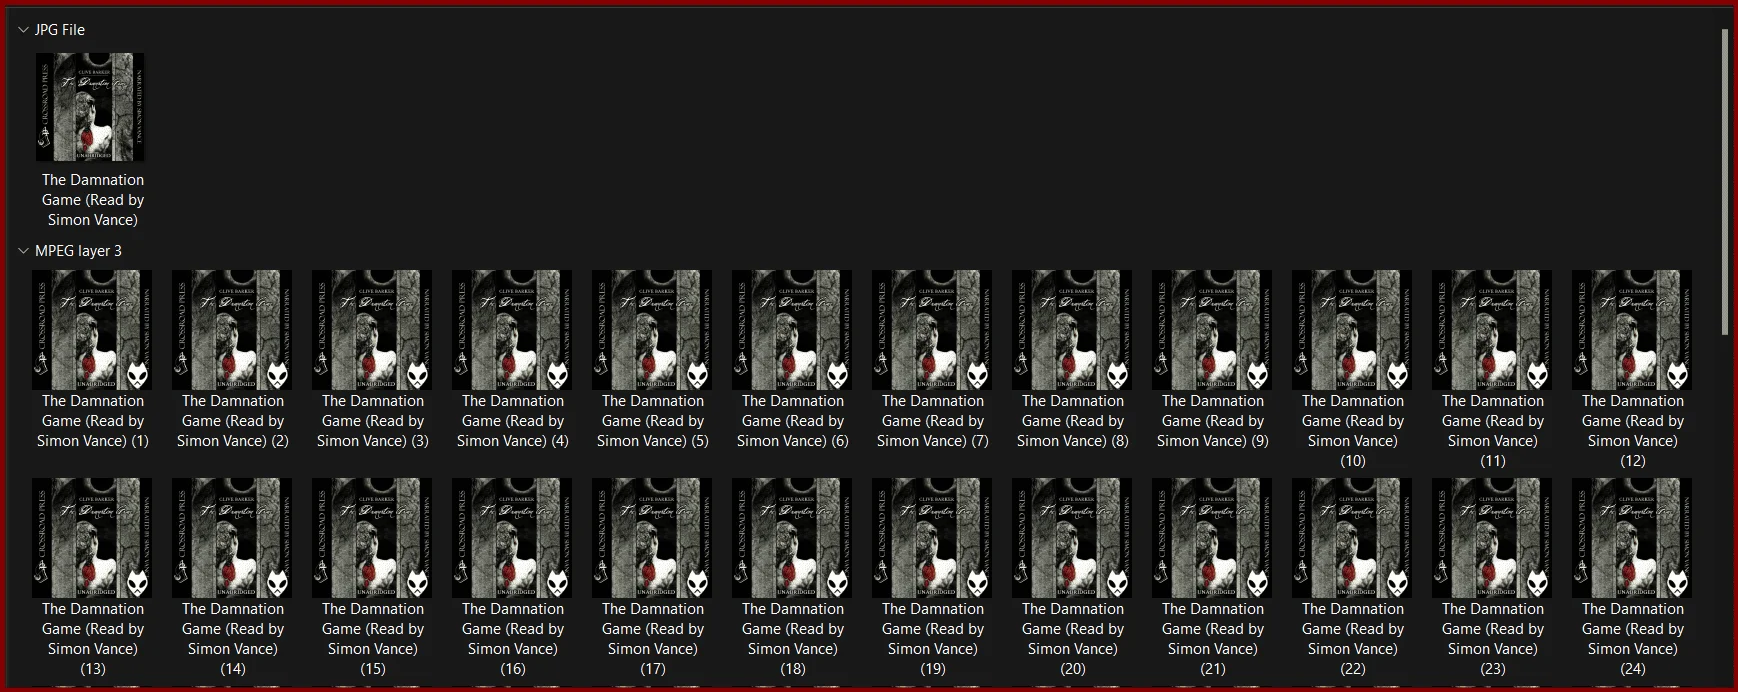The width and height of the screenshot is (1738, 692).
Task: Select MP3 file thumbnail numbered (2)
Action: (x=232, y=330)
